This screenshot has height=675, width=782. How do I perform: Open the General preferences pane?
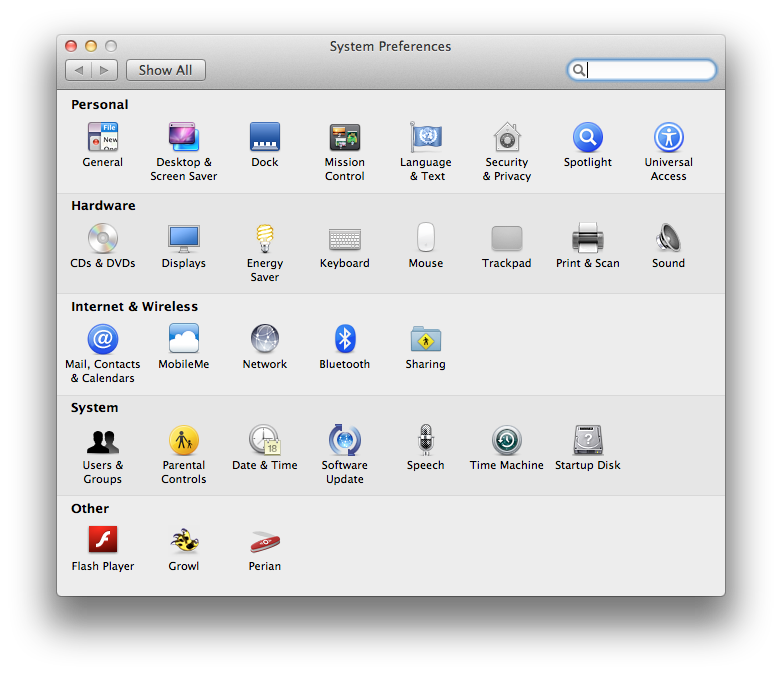(103, 138)
